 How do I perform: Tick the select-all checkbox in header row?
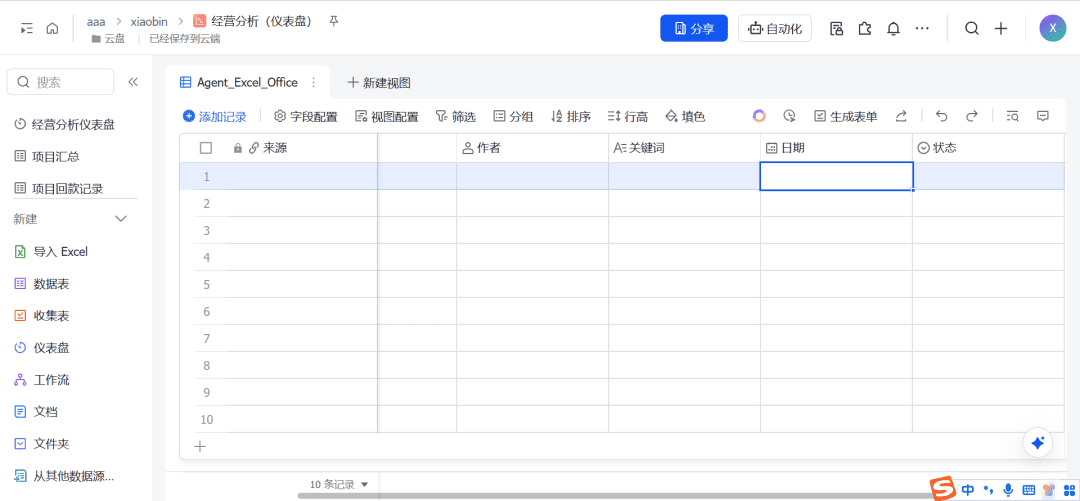206,148
